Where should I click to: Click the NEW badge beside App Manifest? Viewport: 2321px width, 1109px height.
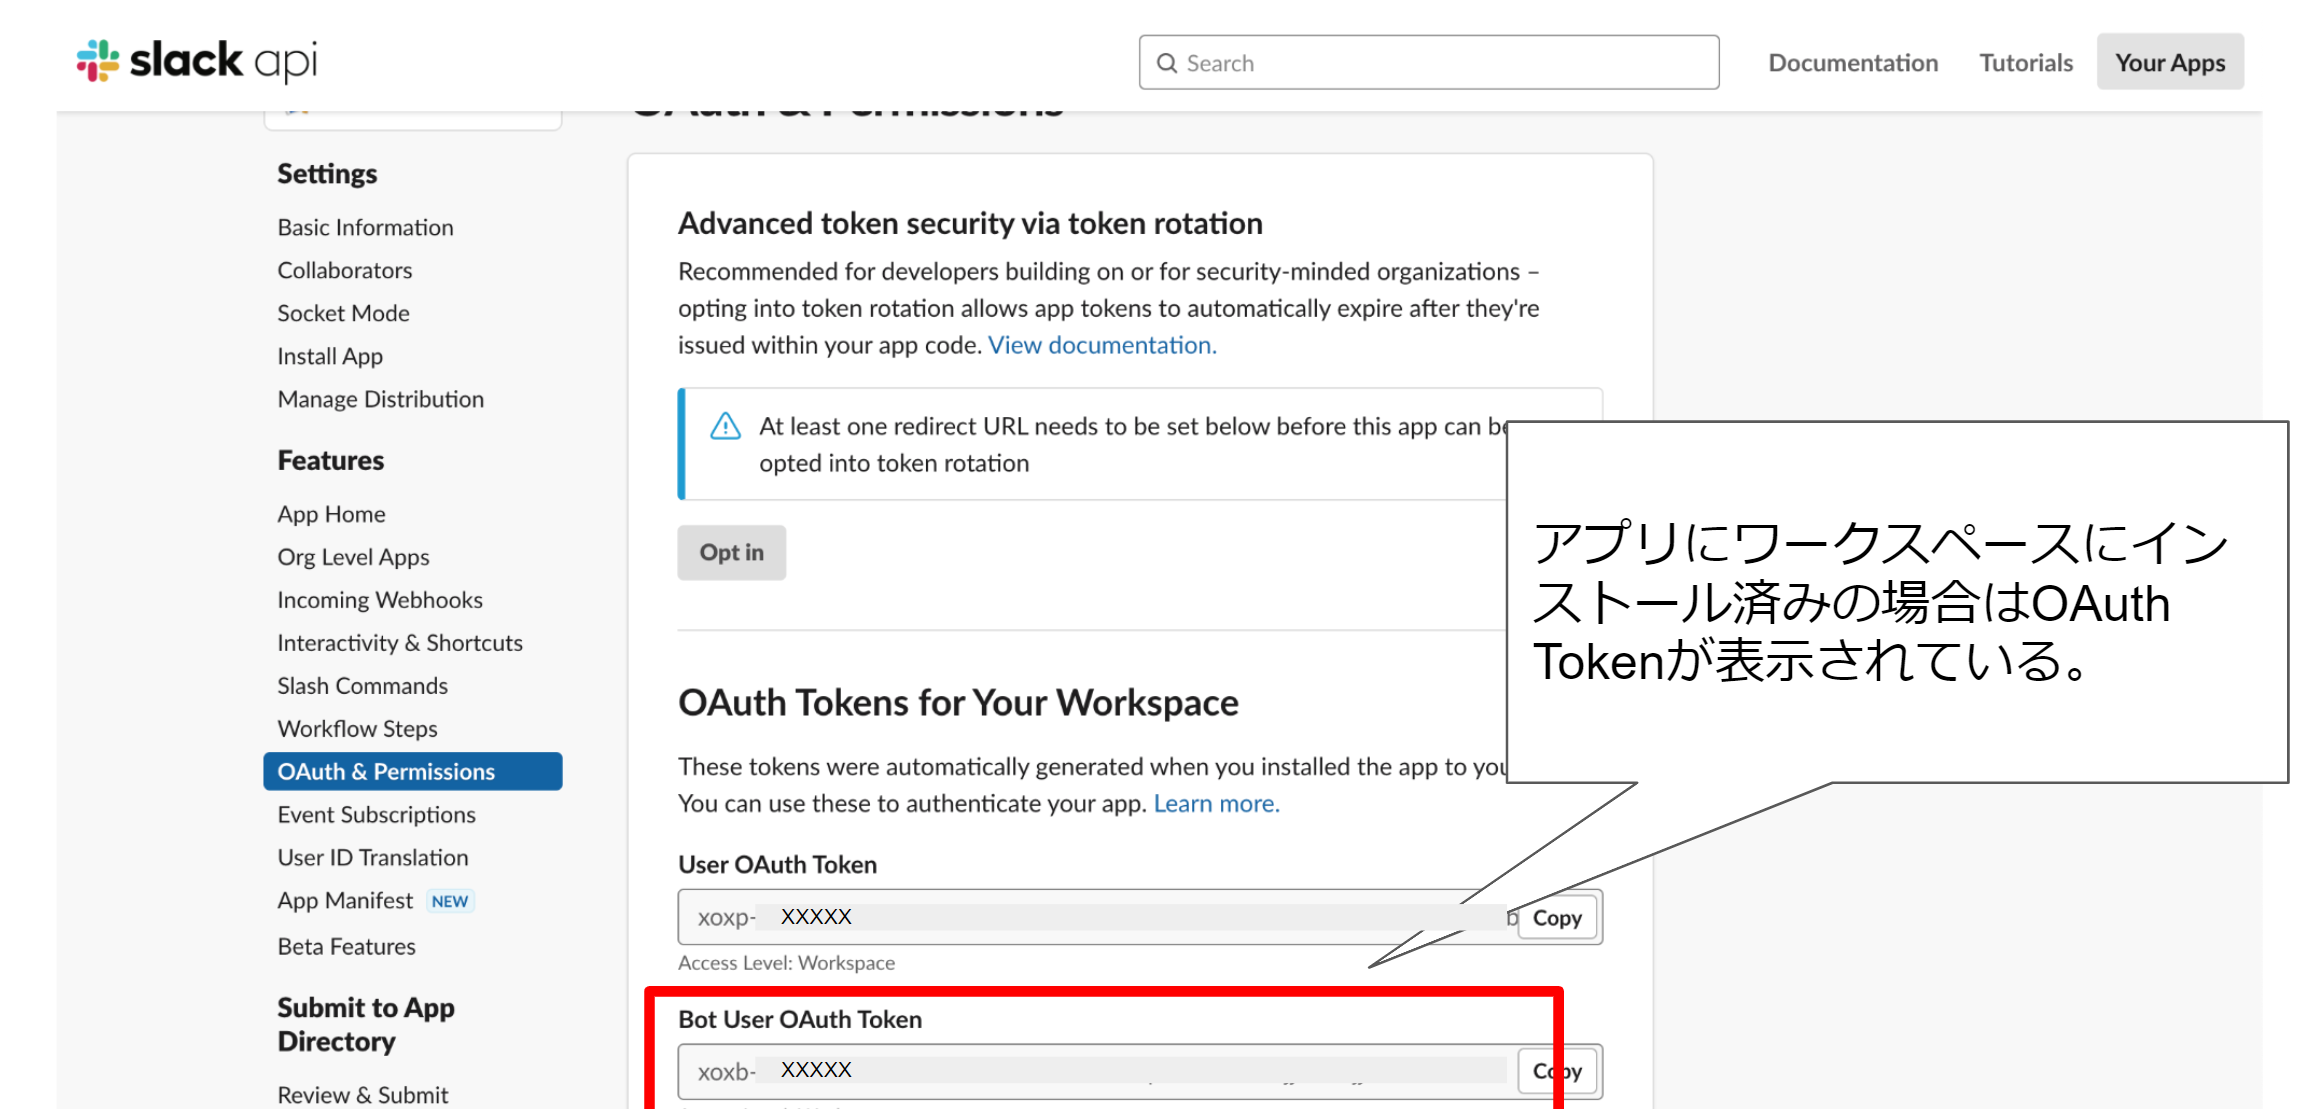(x=449, y=901)
